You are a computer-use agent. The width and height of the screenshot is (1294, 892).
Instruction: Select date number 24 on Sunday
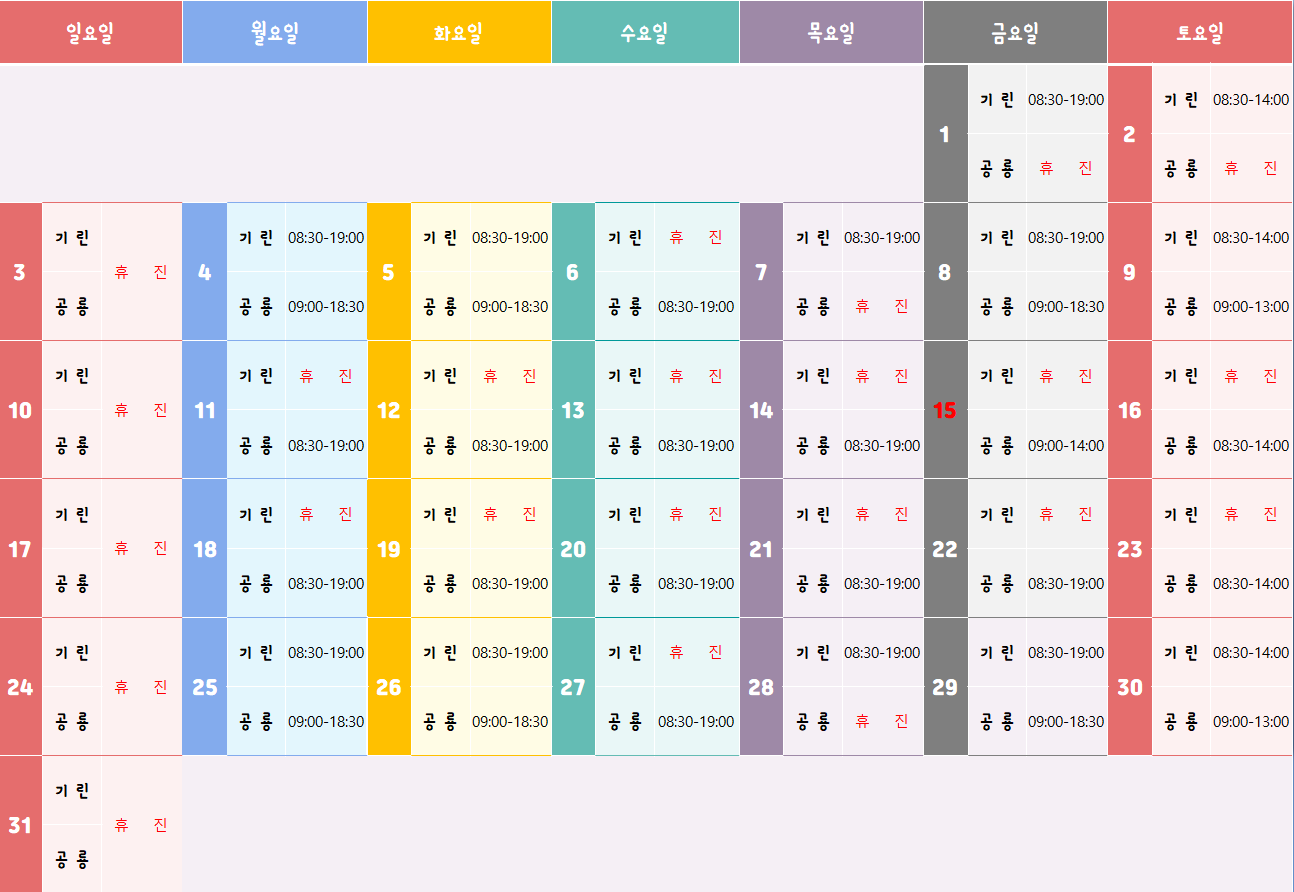20,687
